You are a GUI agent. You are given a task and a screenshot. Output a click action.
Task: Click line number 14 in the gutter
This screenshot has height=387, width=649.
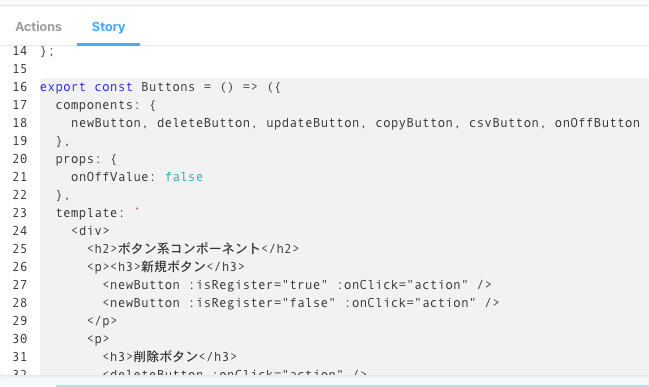pyautogui.click(x=20, y=51)
